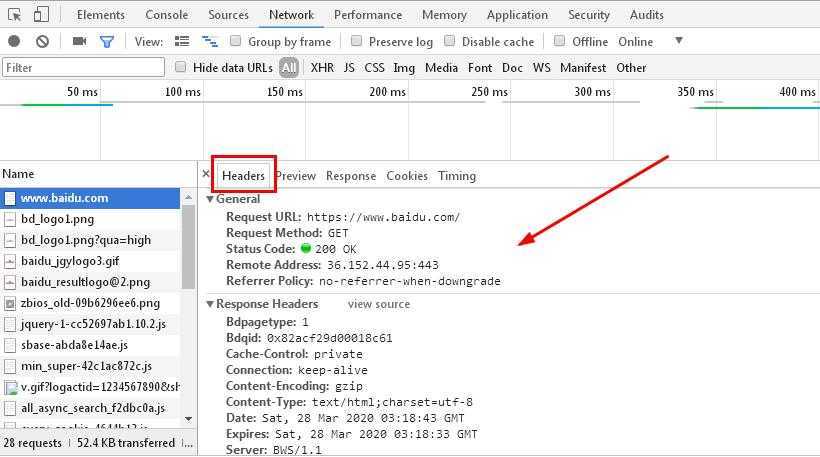Click the Filter text input
820x457 pixels.
tap(84, 67)
